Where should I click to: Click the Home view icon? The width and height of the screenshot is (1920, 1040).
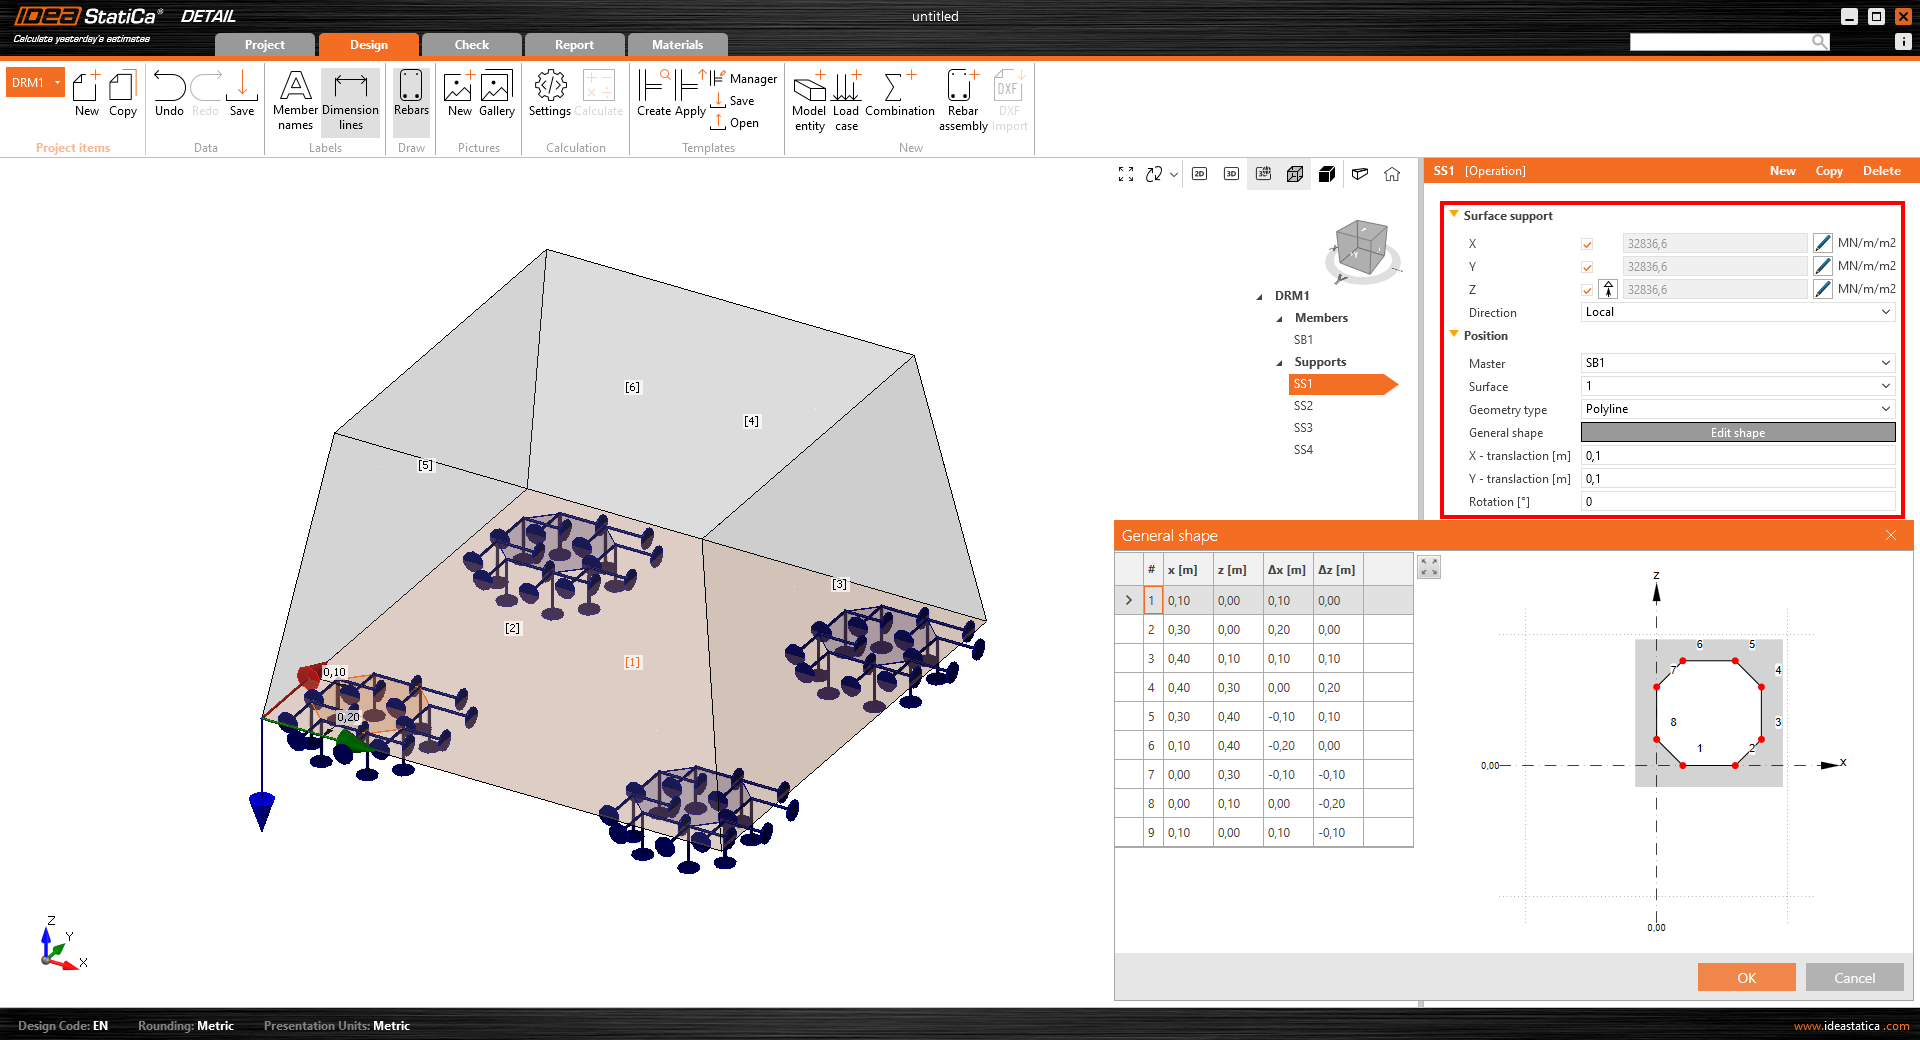pyautogui.click(x=1392, y=174)
